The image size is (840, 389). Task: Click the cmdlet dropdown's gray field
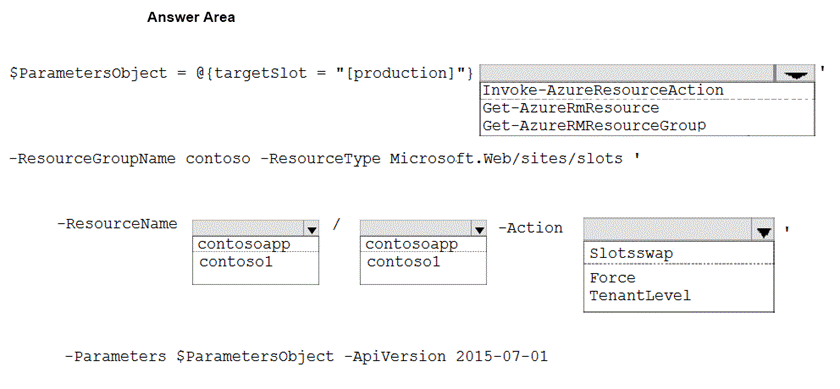click(x=627, y=73)
